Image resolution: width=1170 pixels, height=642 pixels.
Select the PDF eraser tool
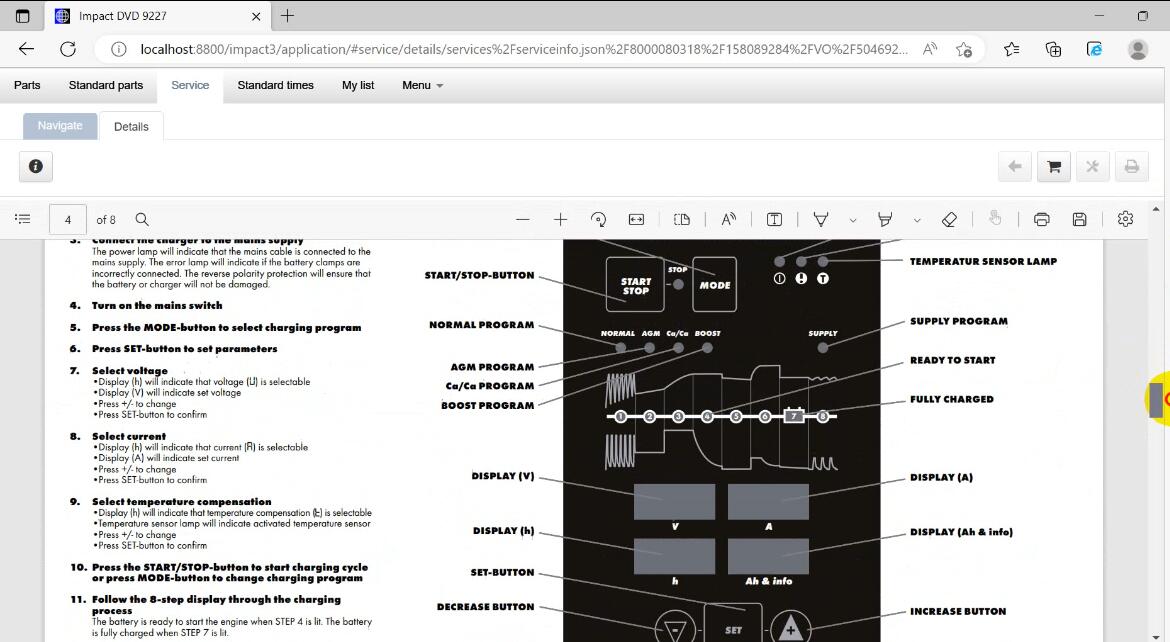pos(949,219)
